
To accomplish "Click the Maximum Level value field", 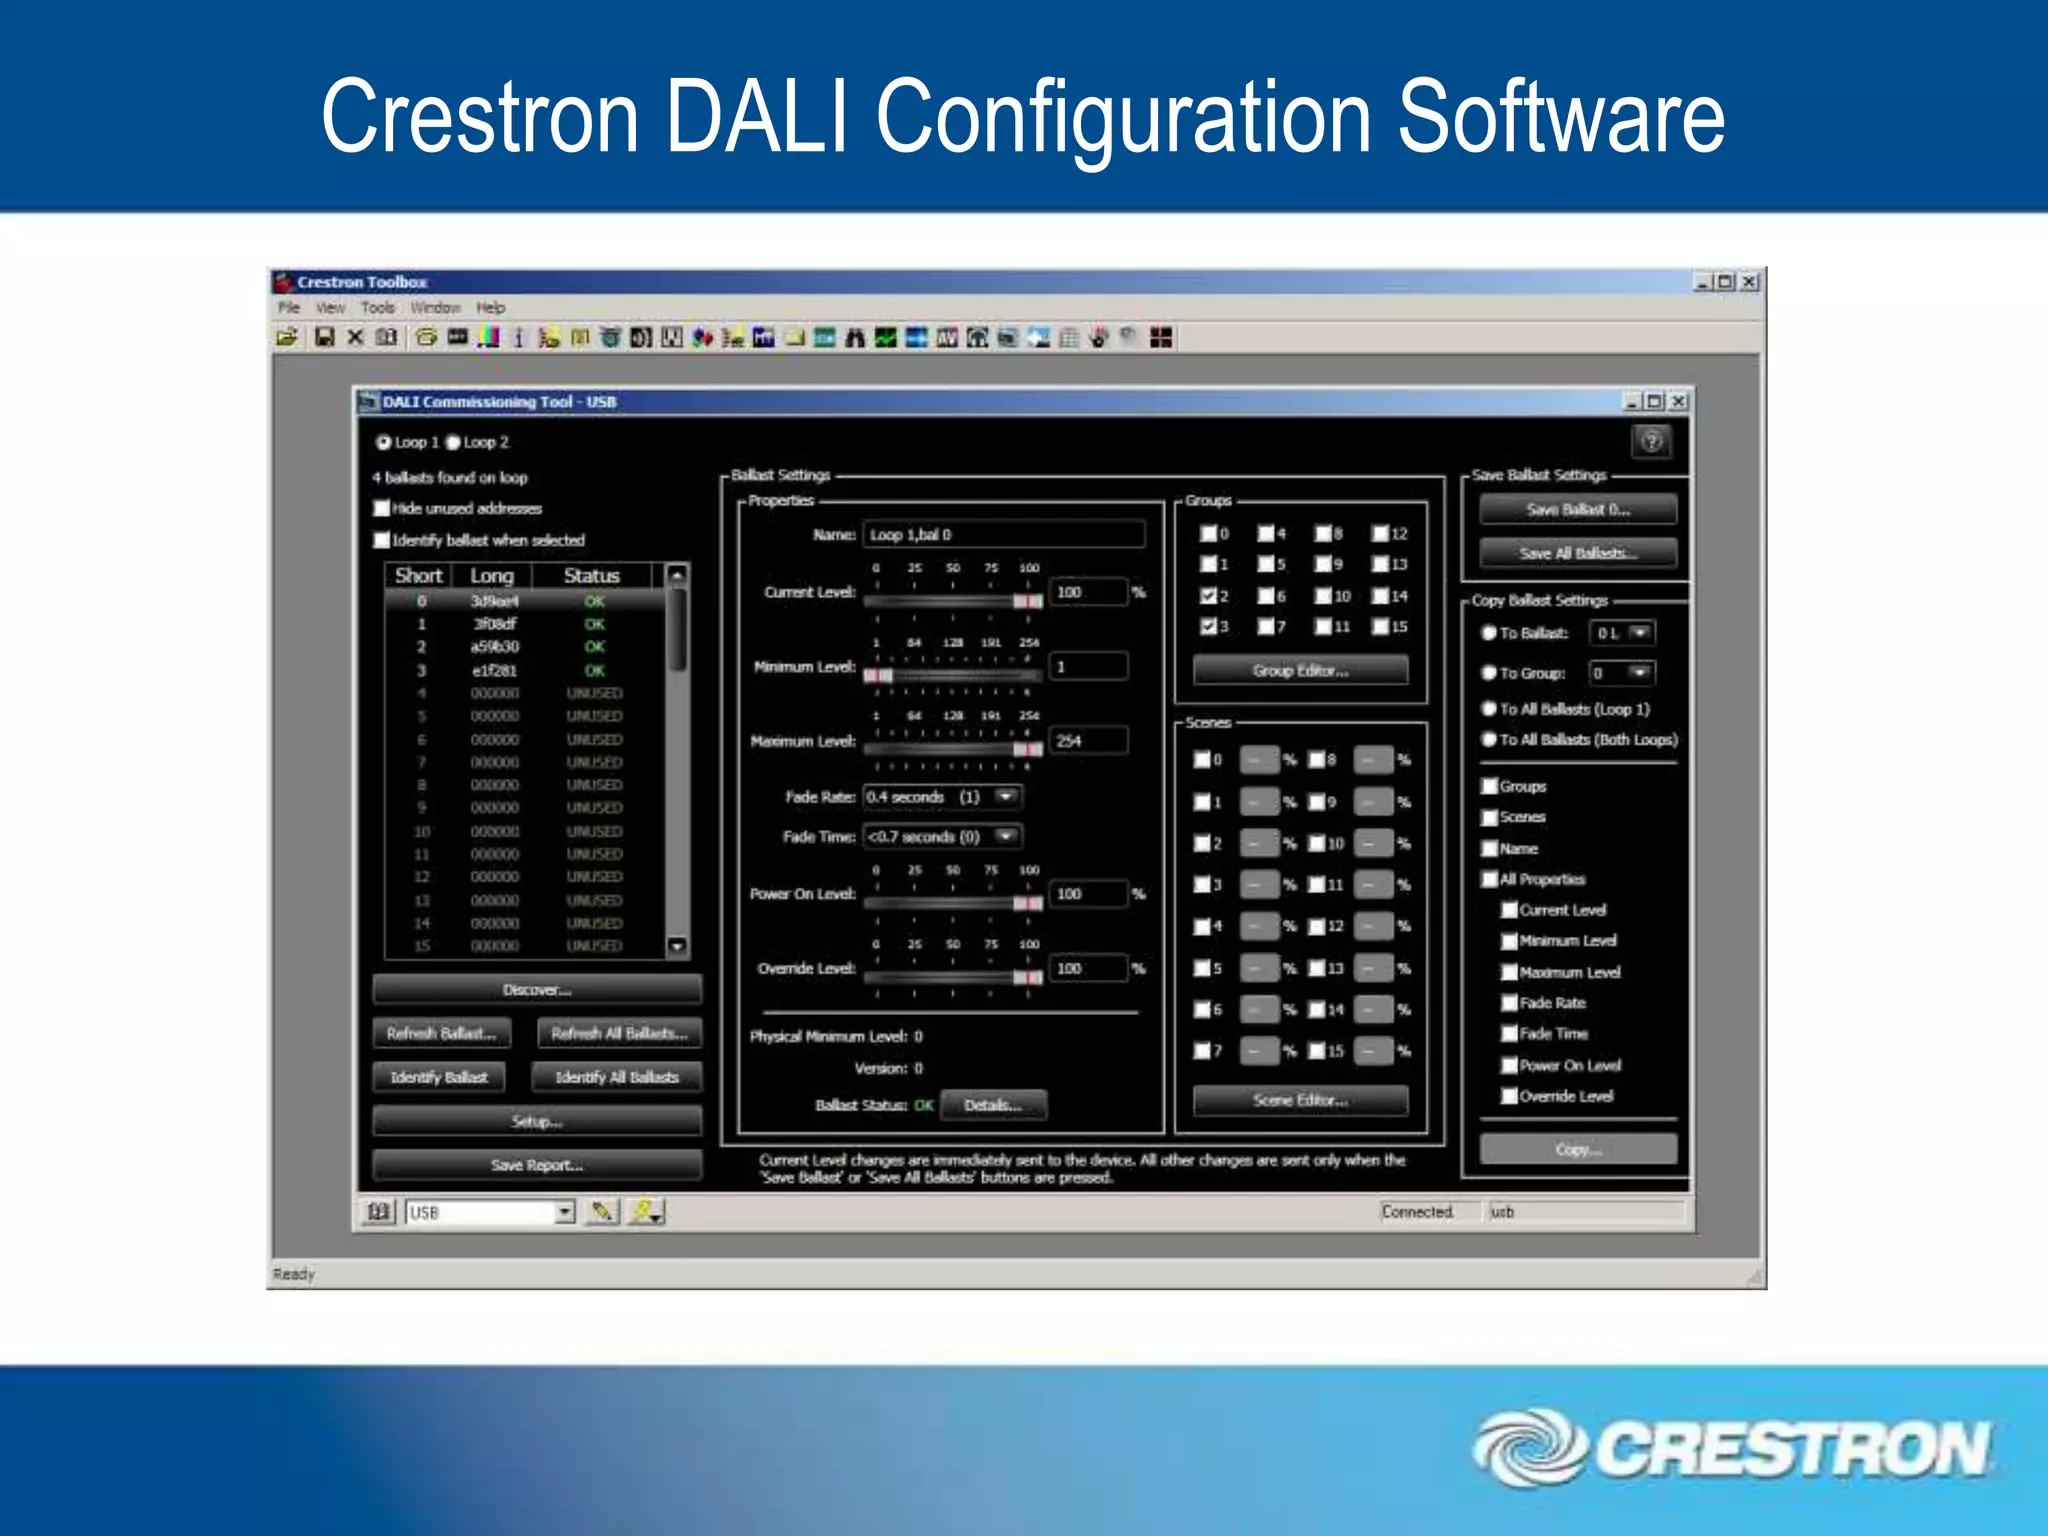I will 1089,741.
